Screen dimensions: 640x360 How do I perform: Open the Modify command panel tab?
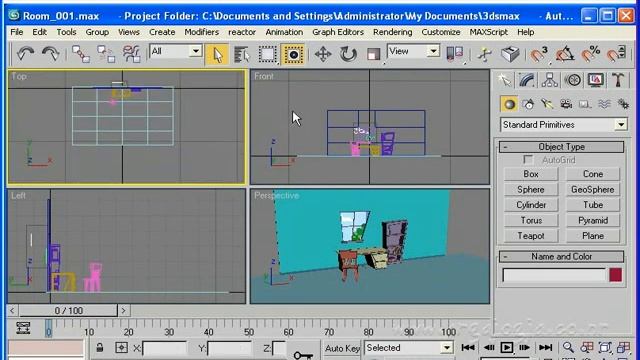tap(527, 80)
